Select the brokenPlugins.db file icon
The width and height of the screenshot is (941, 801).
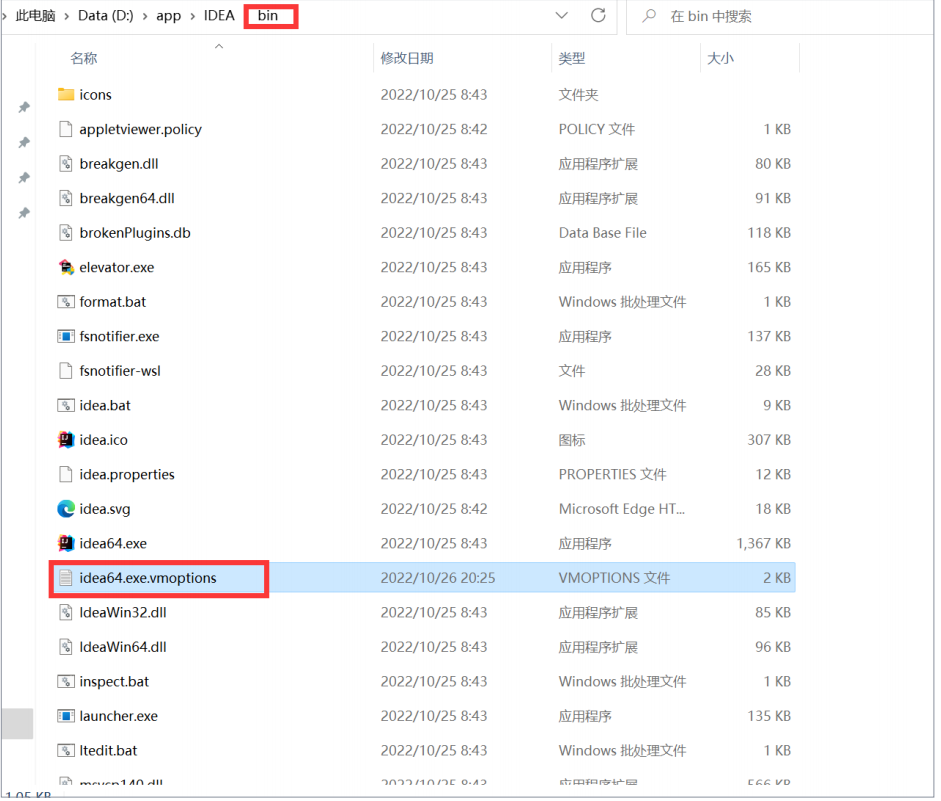65,233
